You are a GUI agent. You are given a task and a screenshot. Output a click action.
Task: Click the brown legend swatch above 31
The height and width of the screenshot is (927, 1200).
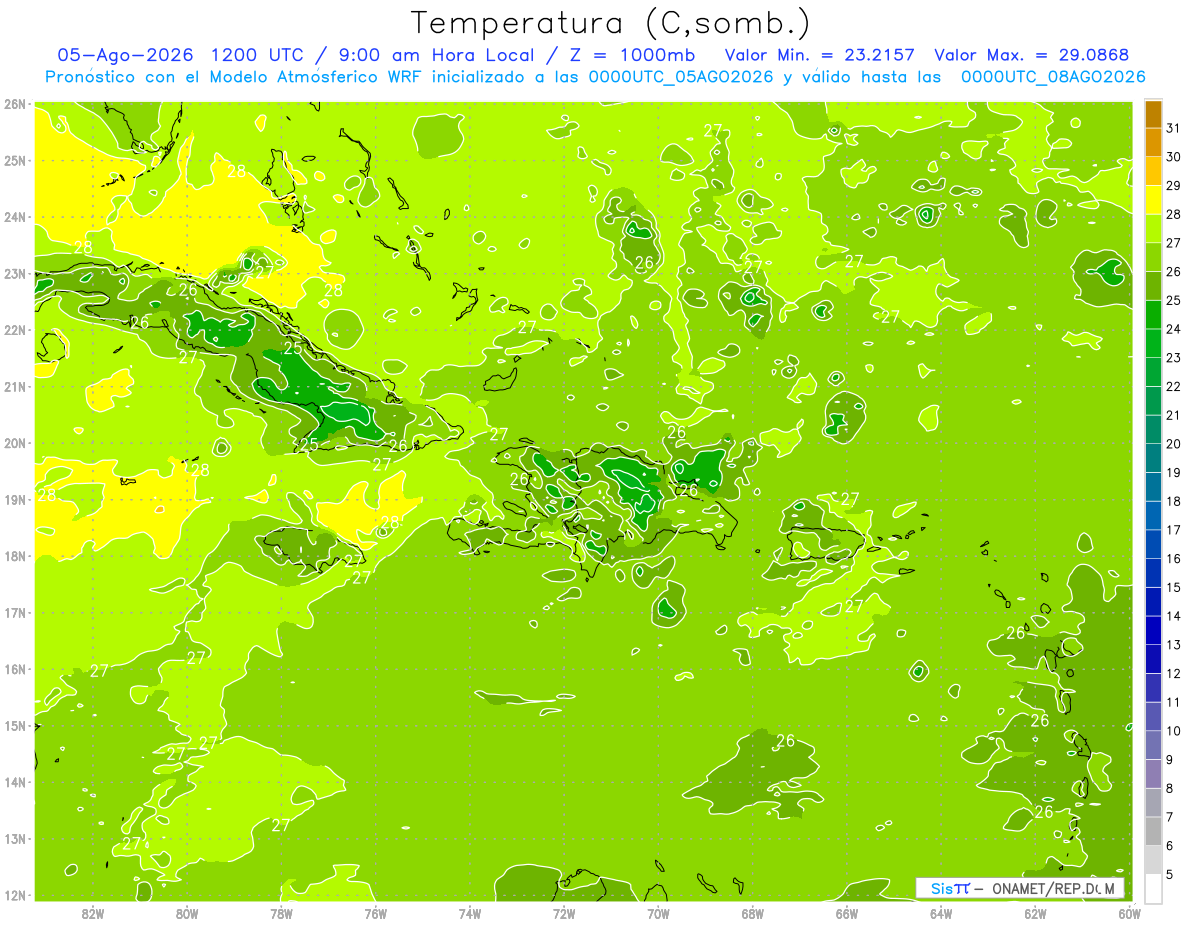(x=1153, y=114)
